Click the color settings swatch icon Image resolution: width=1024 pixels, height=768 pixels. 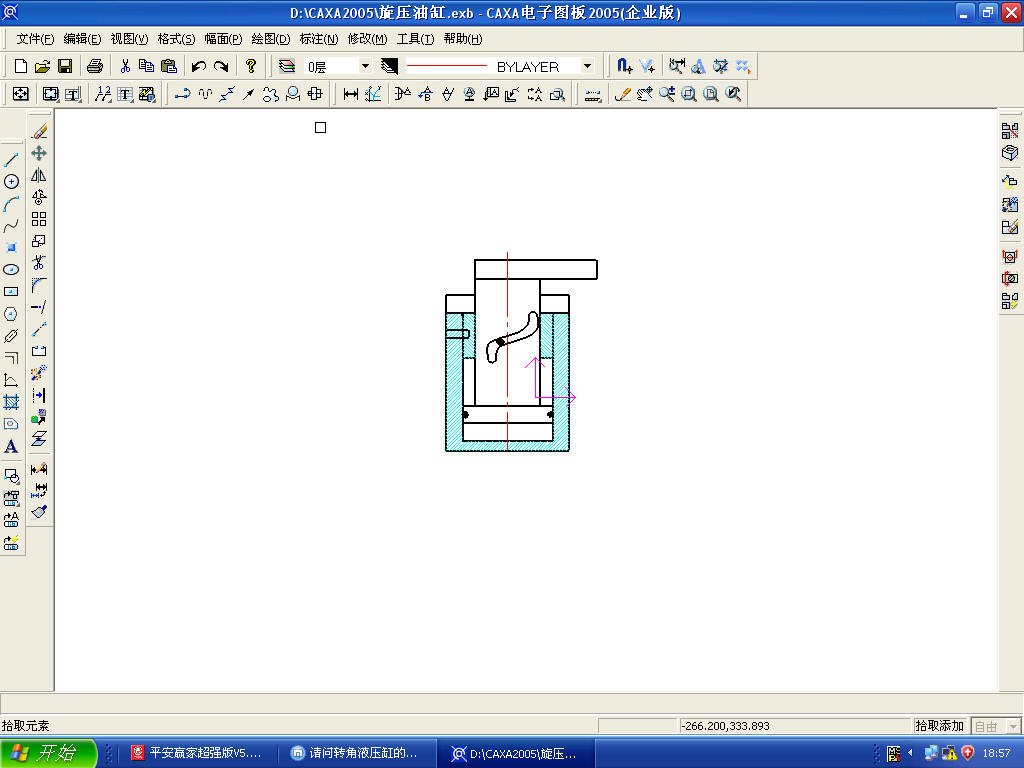click(389, 66)
